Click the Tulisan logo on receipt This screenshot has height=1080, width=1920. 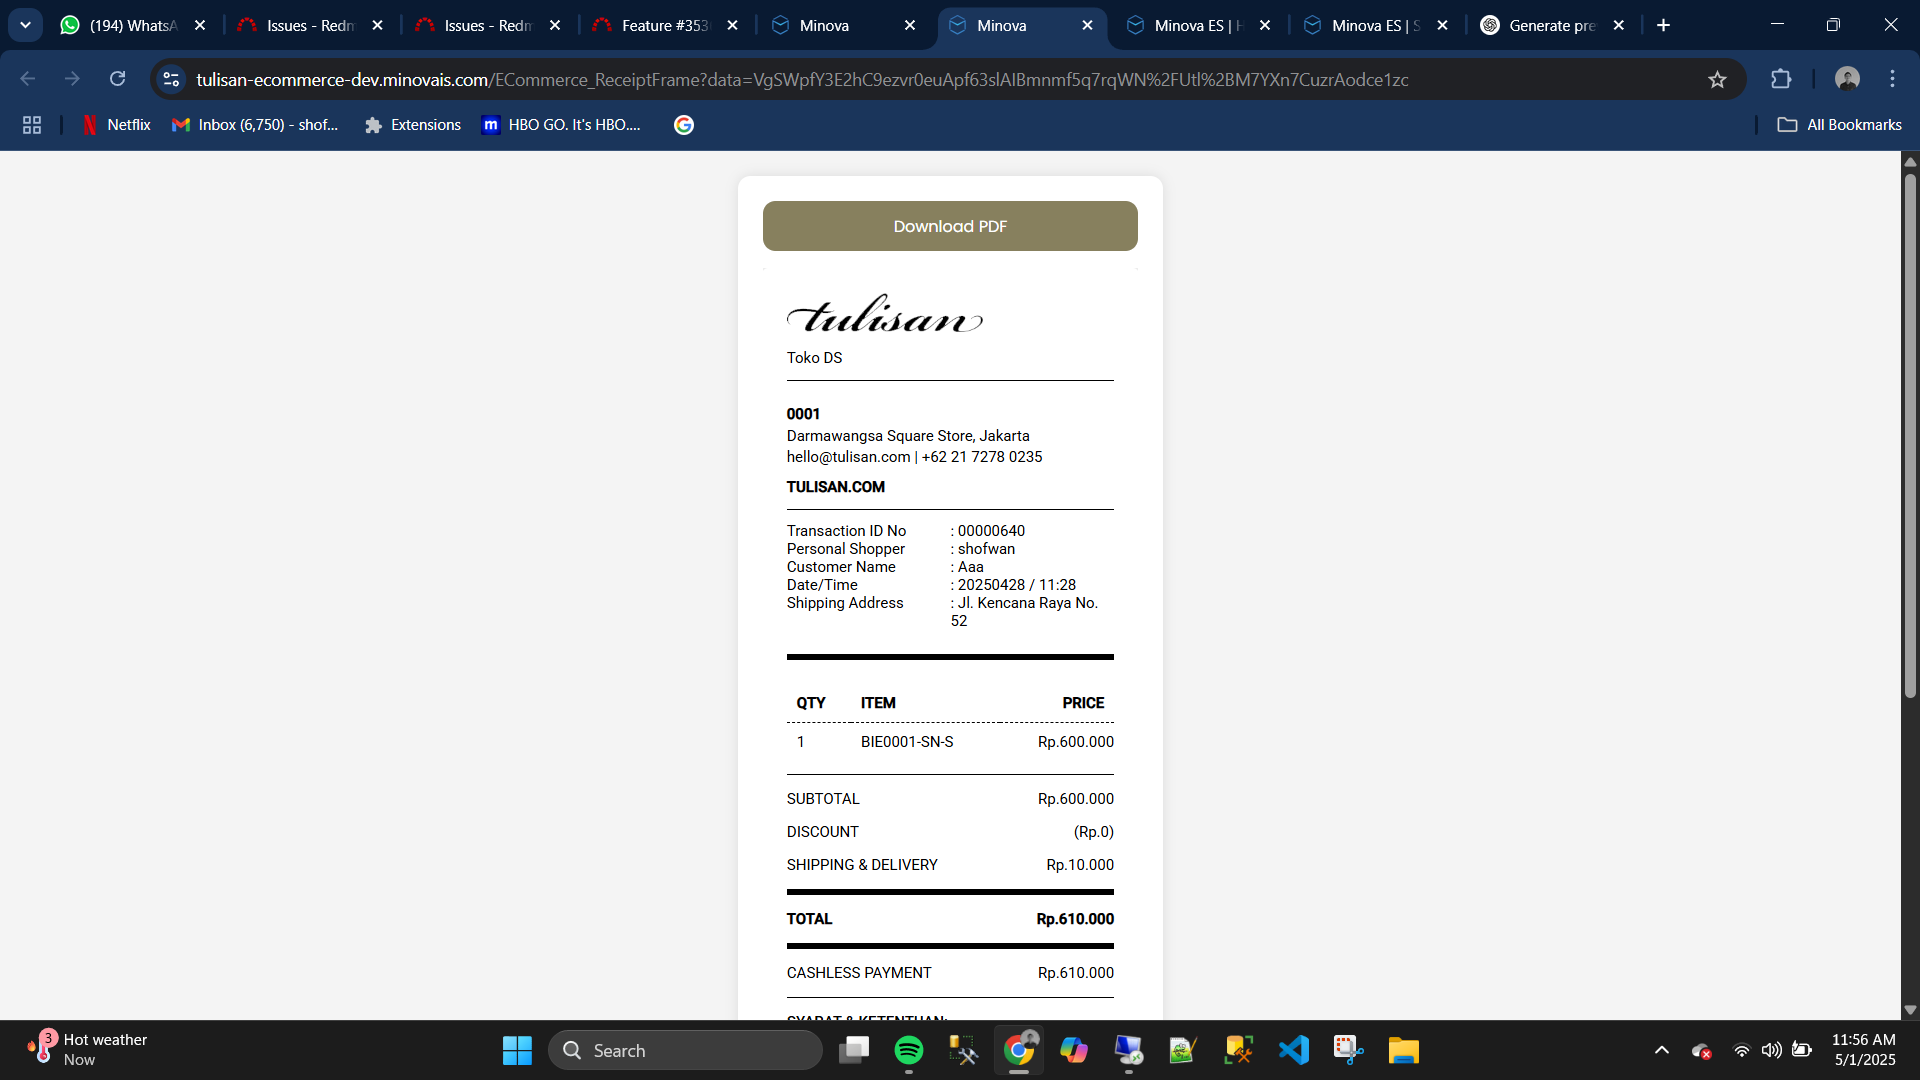point(885,314)
